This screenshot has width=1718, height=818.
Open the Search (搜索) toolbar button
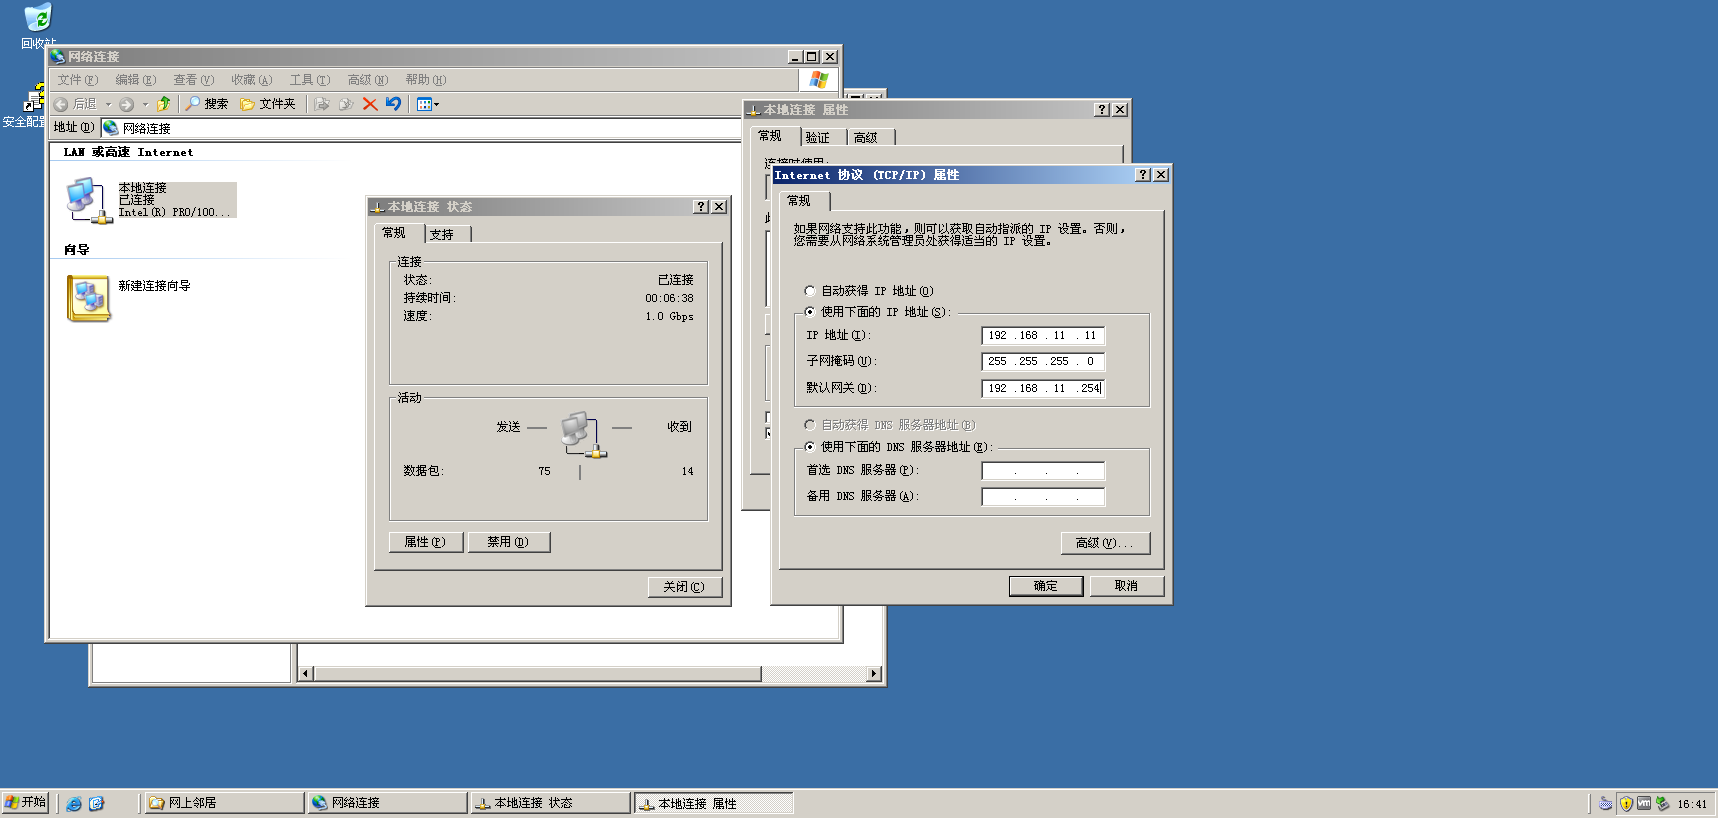[207, 104]
